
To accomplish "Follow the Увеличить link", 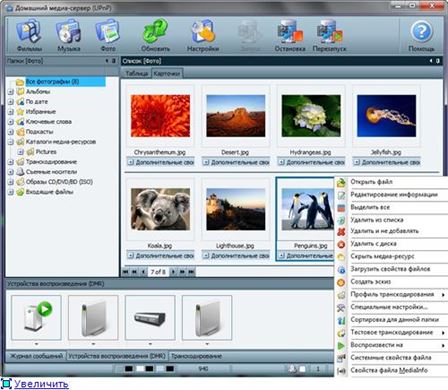I will (x=41, y=384).
